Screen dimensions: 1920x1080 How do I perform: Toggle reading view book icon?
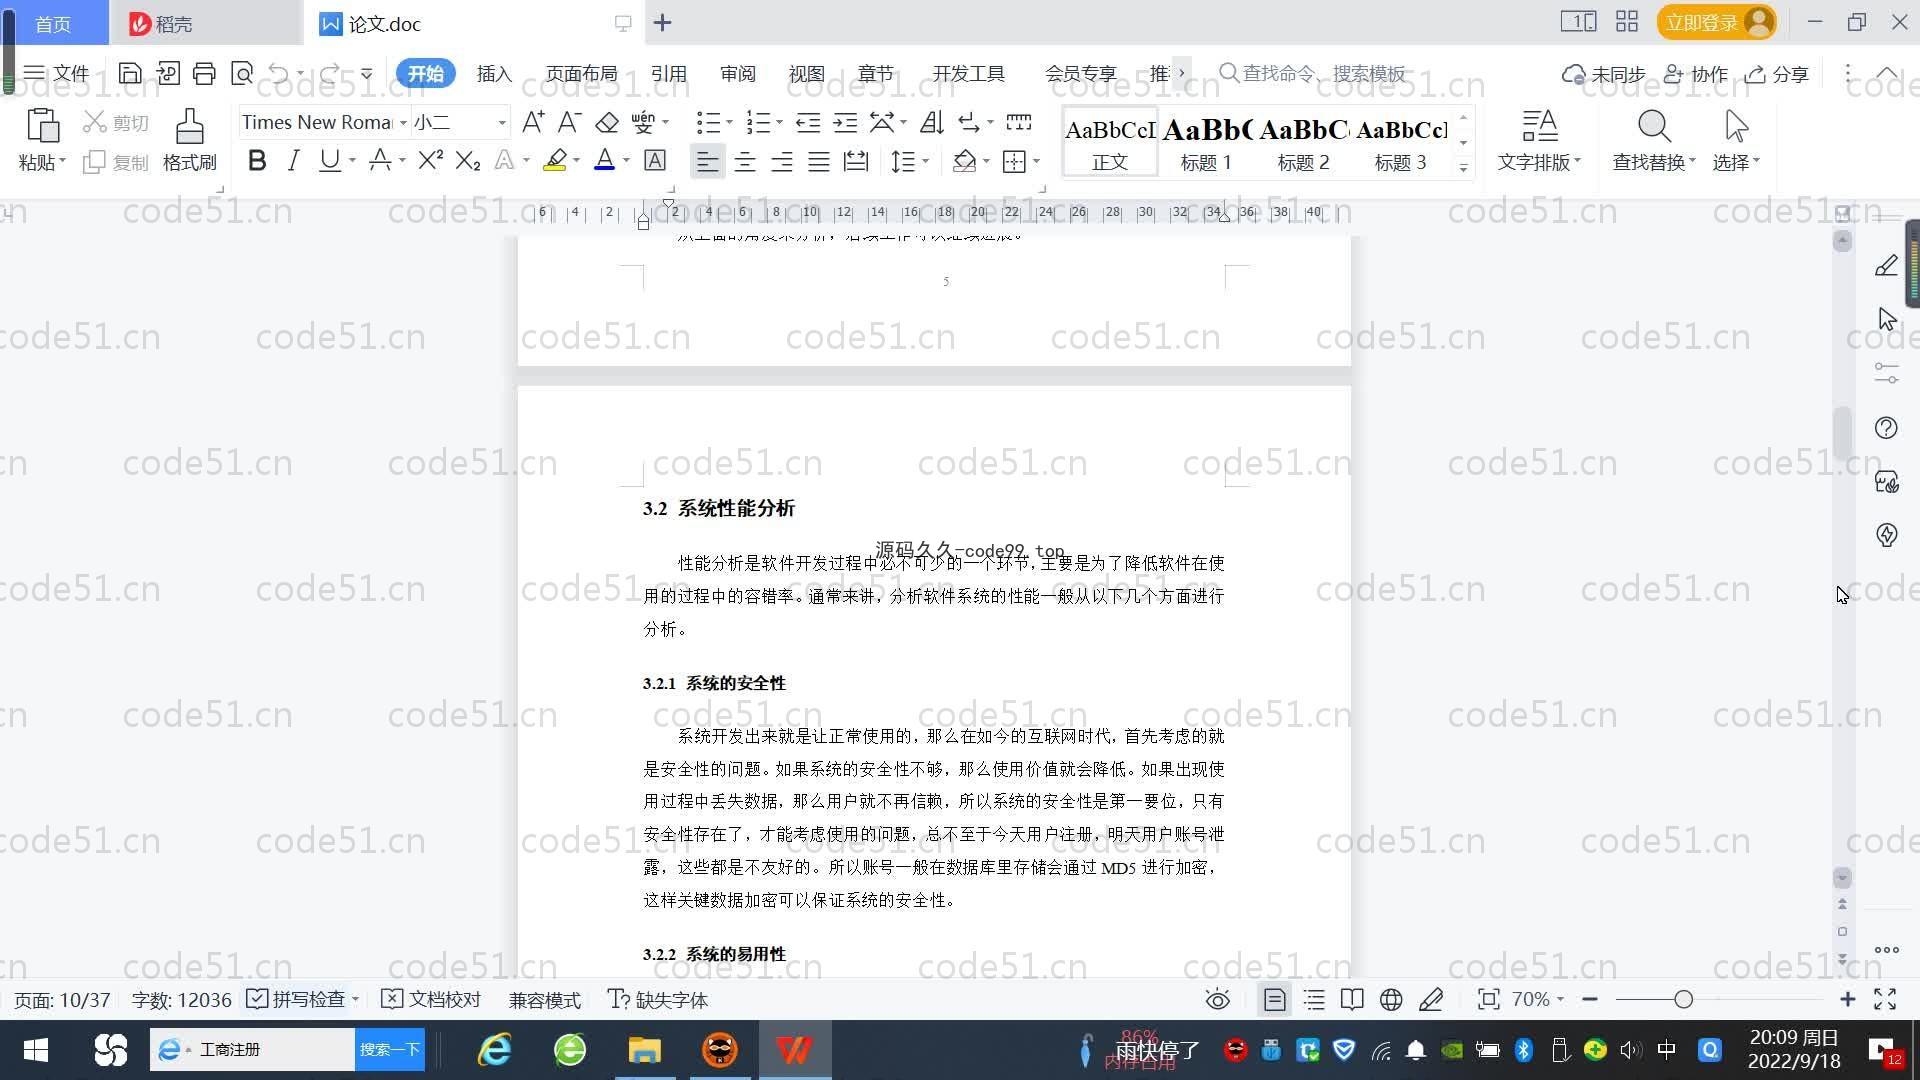pyautogui.click(x=1352, y=999)
